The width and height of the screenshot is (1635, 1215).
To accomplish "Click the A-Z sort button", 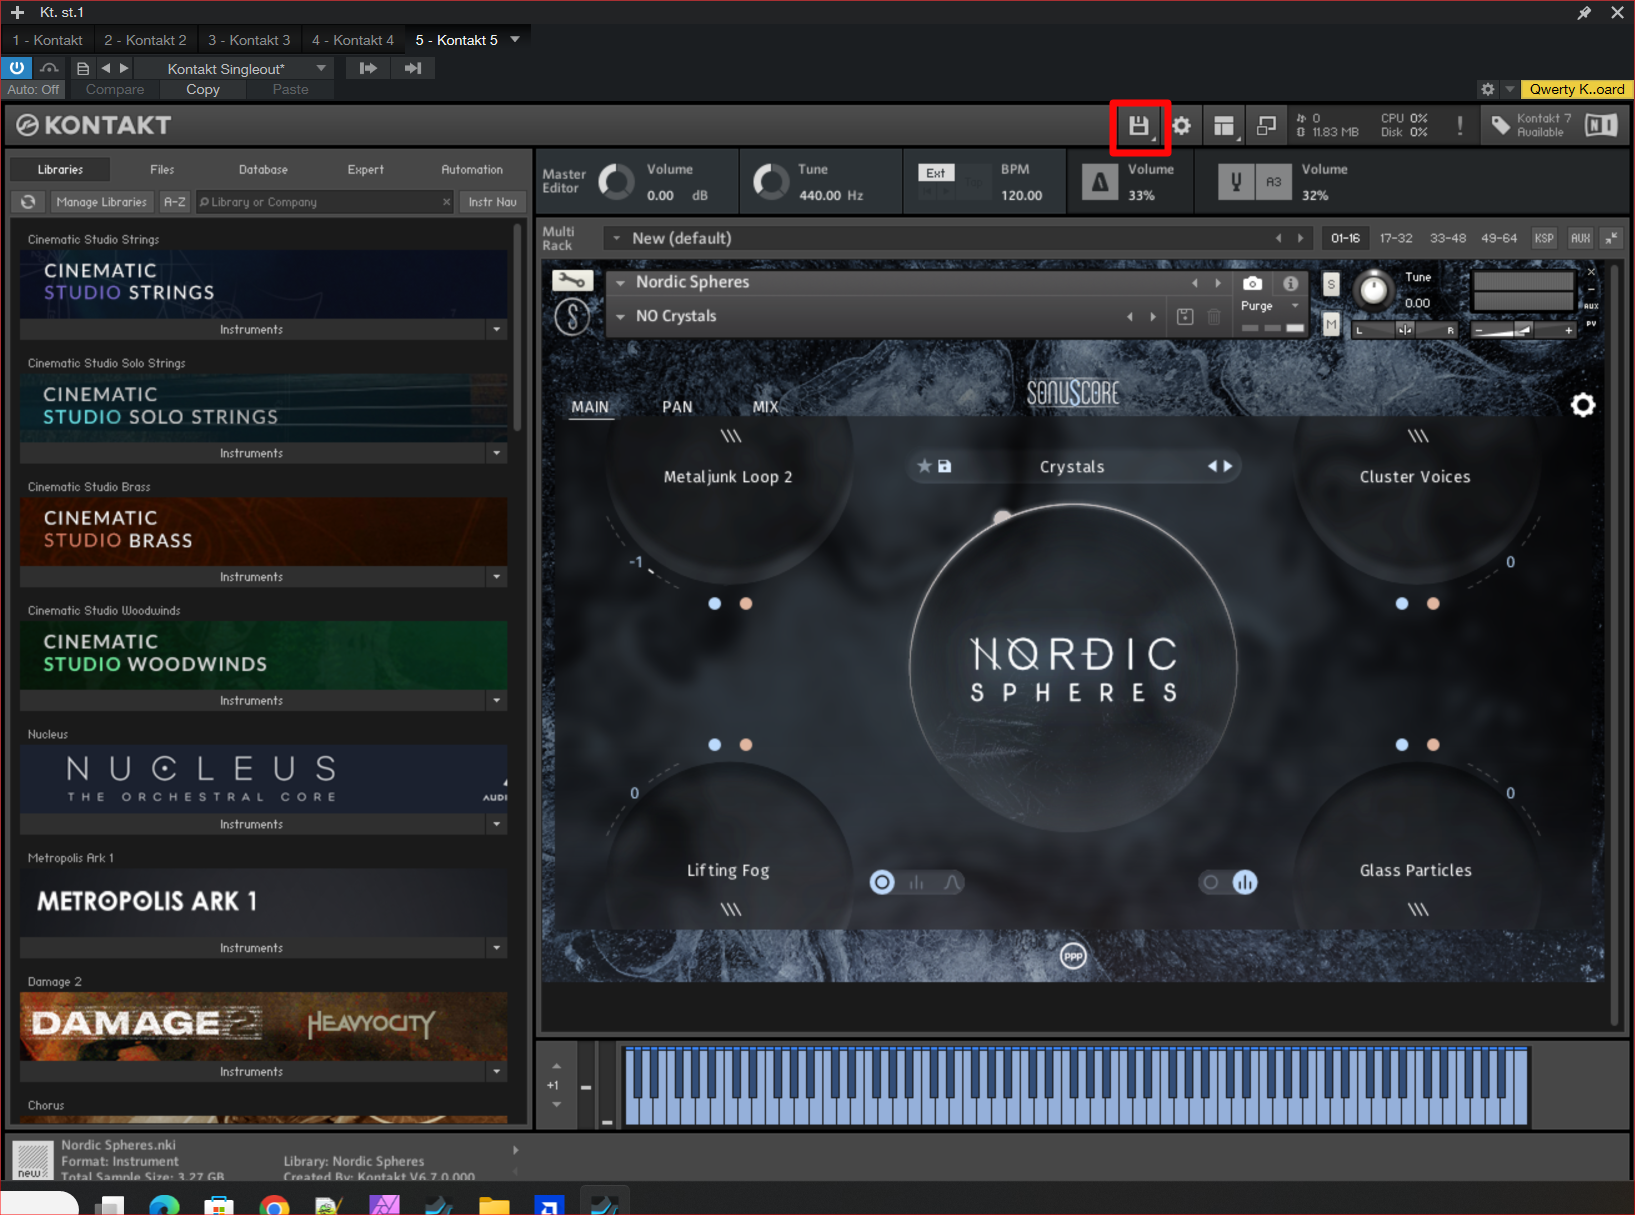I will point(175,202).
